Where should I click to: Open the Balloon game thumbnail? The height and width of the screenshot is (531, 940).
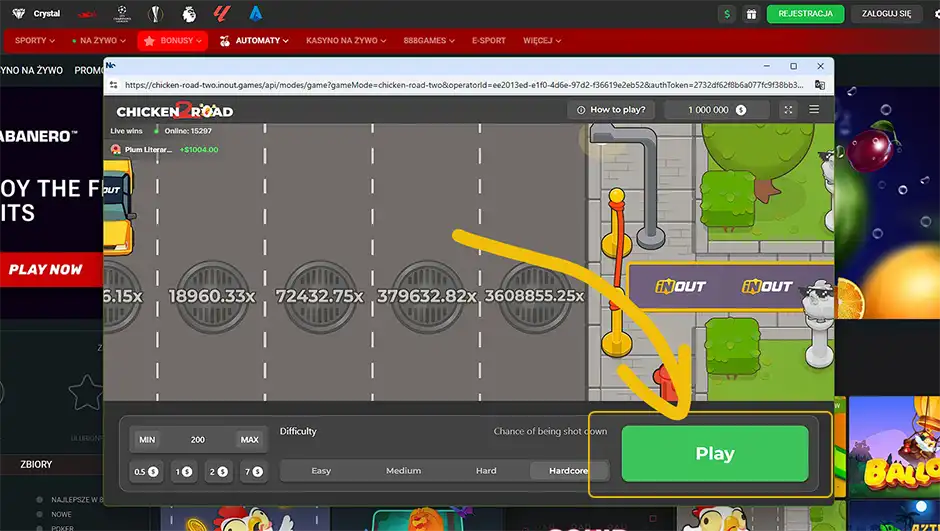[894, 446]
